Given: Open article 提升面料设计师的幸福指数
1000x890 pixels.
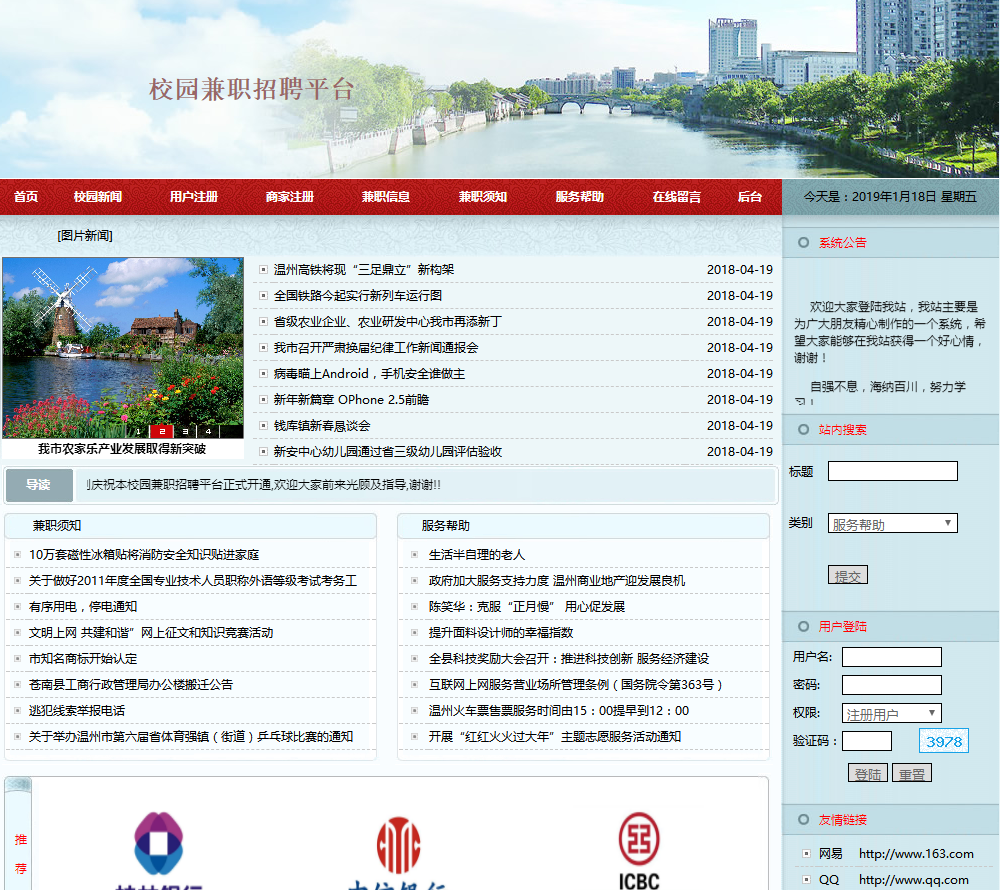Looking at the screenshot, I should click(x=501, y=632).
